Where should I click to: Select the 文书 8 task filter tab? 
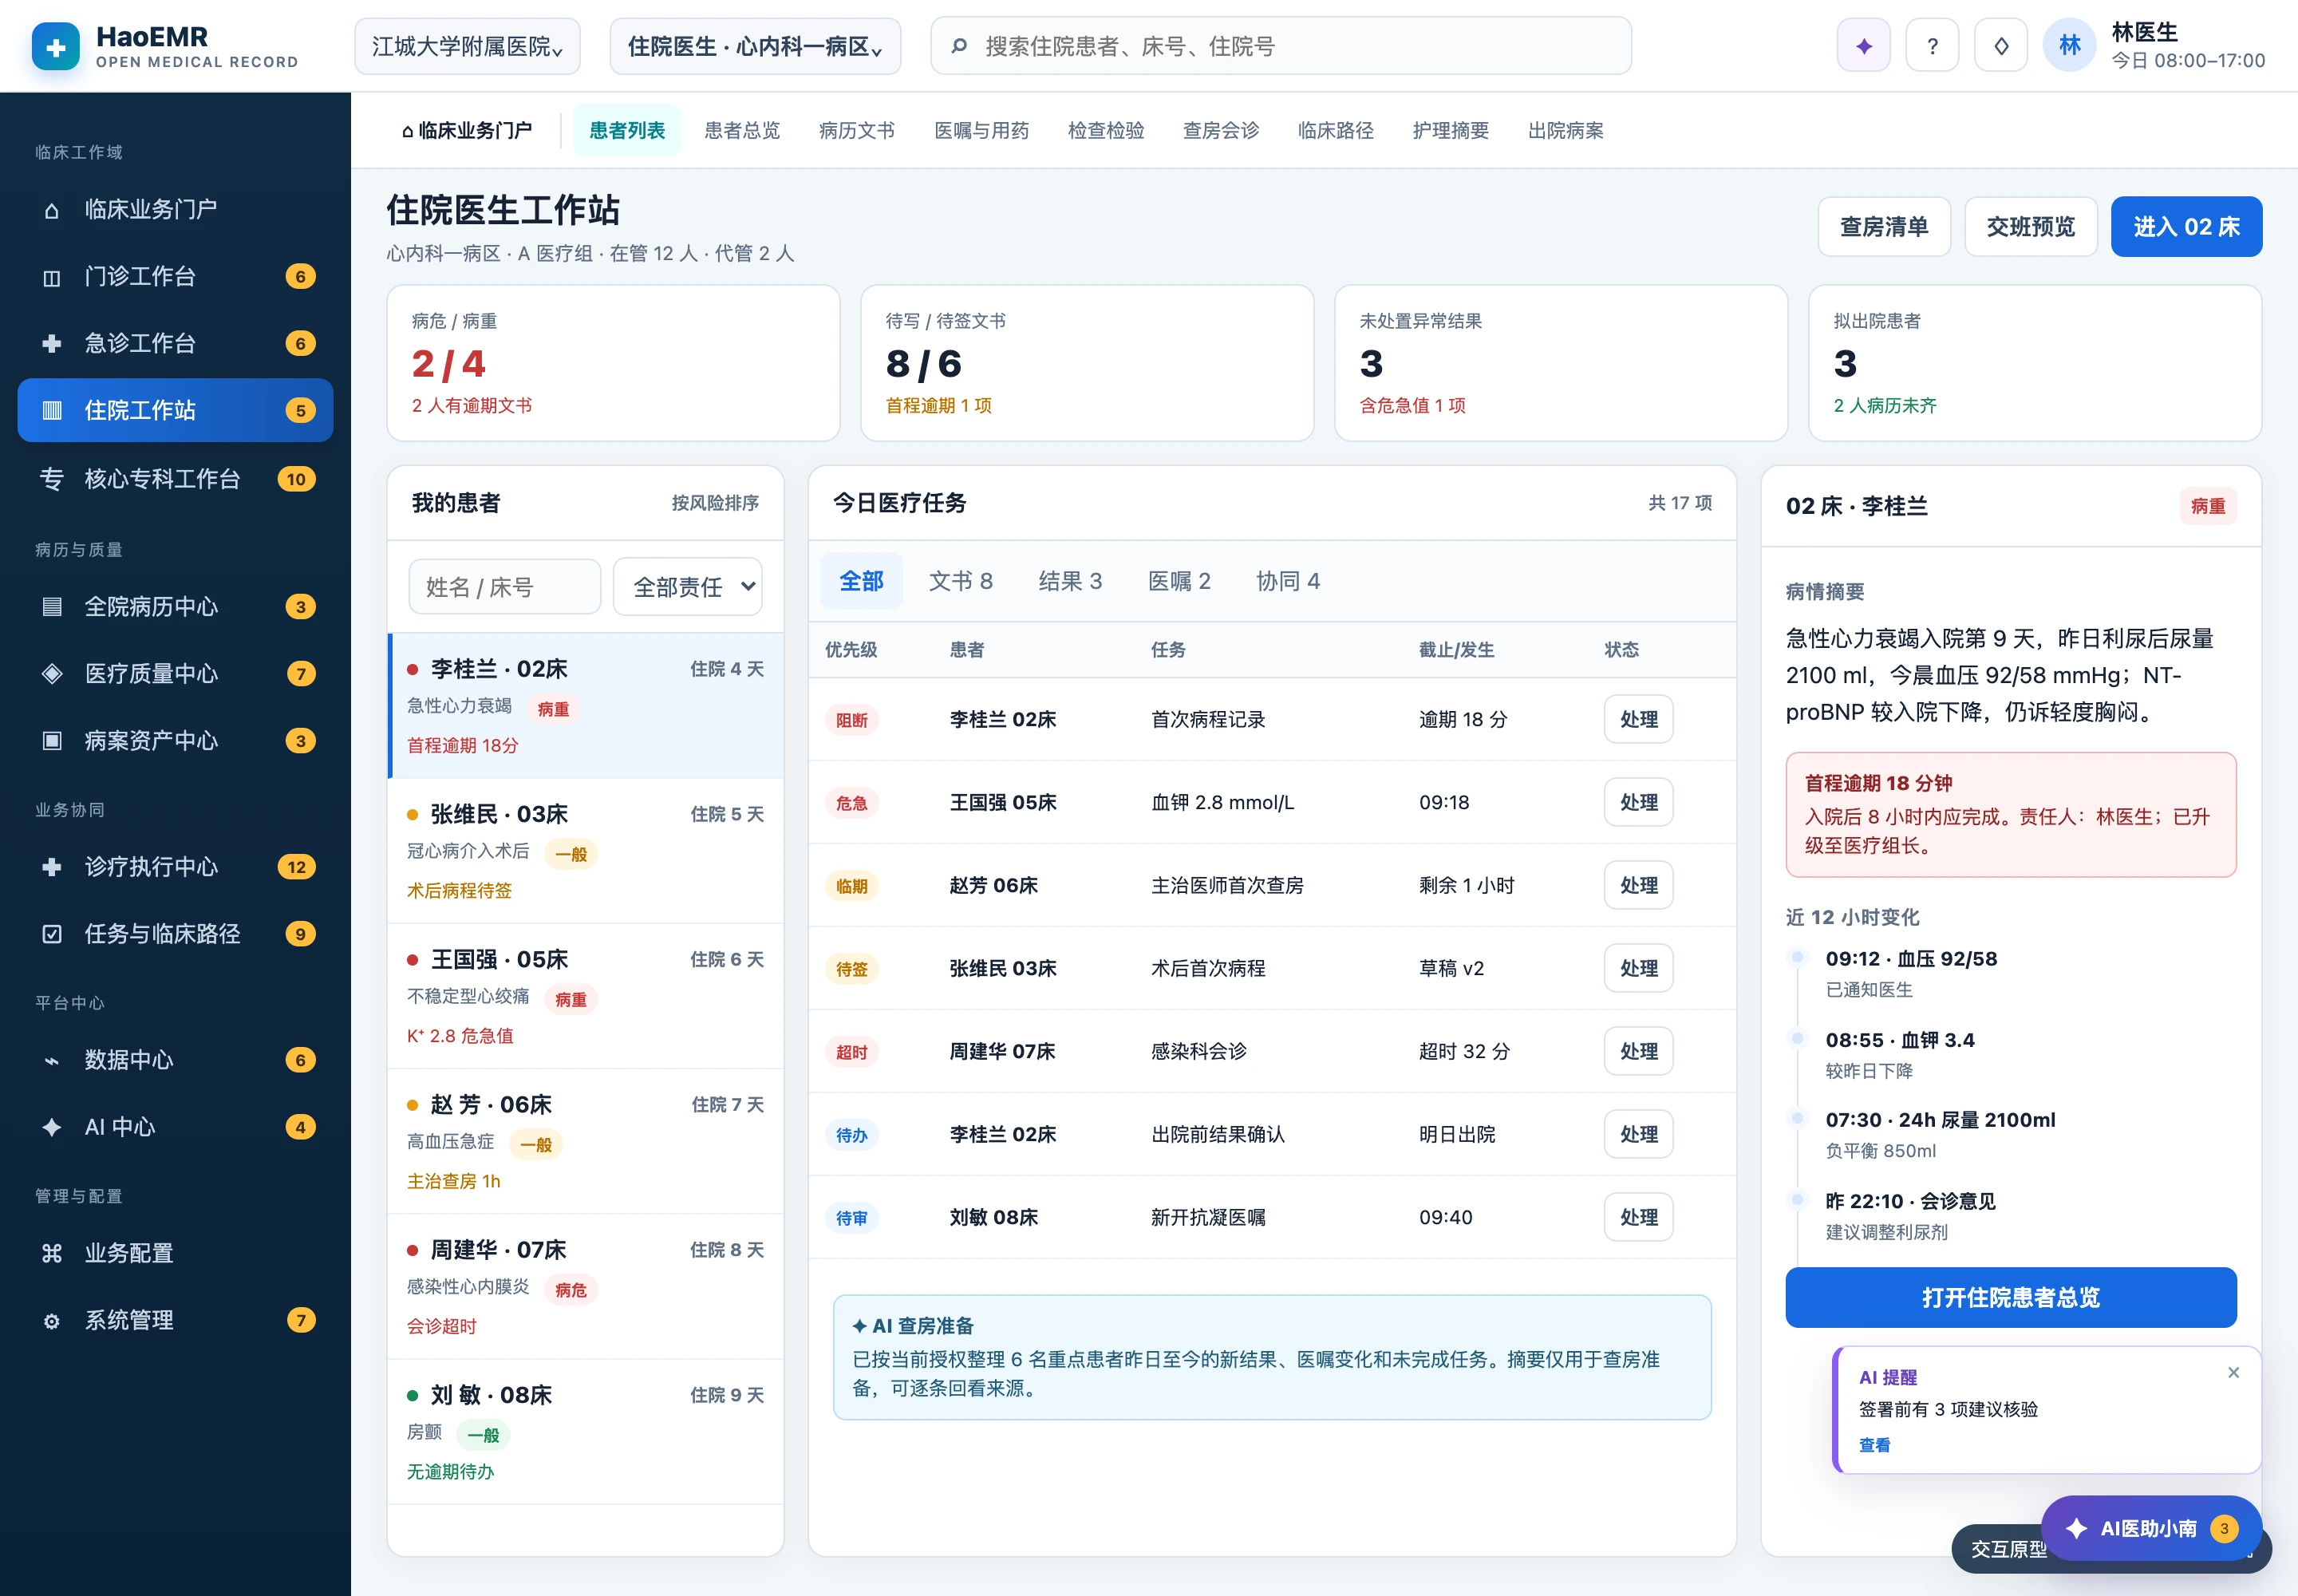[960, 581]
